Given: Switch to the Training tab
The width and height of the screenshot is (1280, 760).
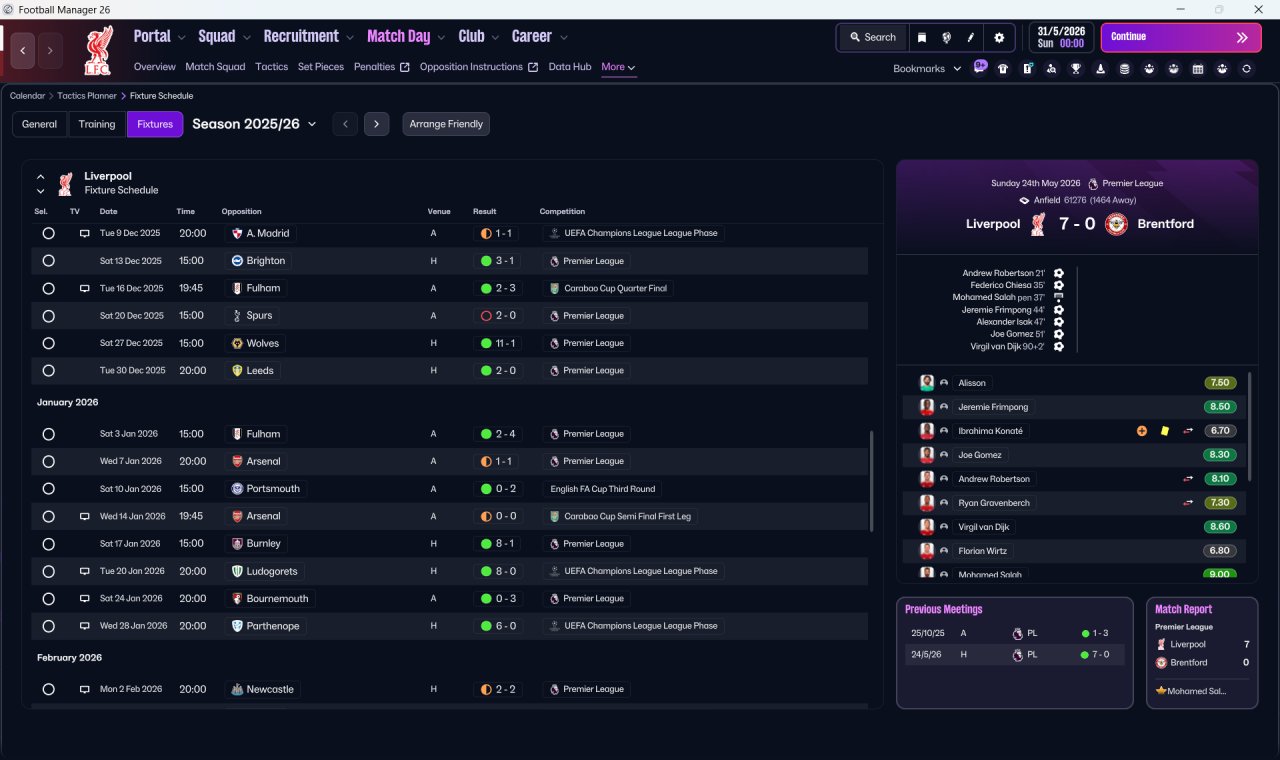Looking at the screenshot, I should tap(97, 124).
